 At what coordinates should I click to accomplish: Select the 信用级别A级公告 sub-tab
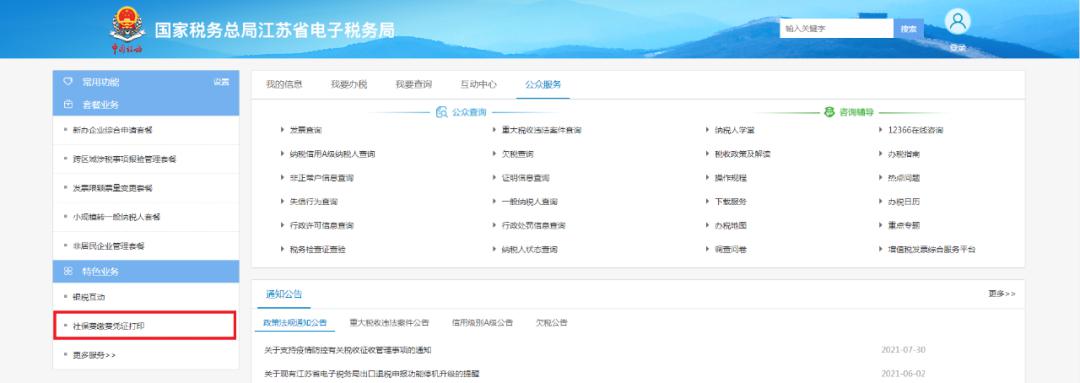click(482, 322)
